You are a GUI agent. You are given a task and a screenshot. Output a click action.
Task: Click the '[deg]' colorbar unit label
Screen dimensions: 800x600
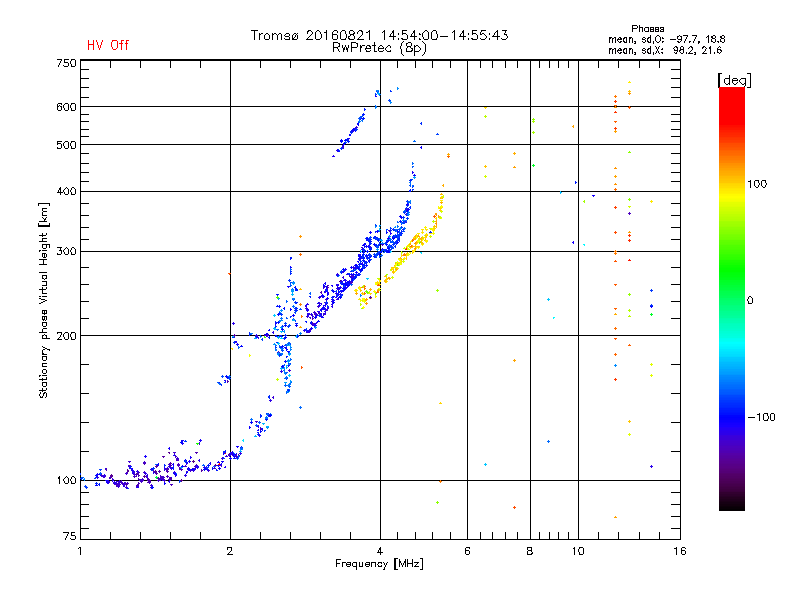coord(734,80)
